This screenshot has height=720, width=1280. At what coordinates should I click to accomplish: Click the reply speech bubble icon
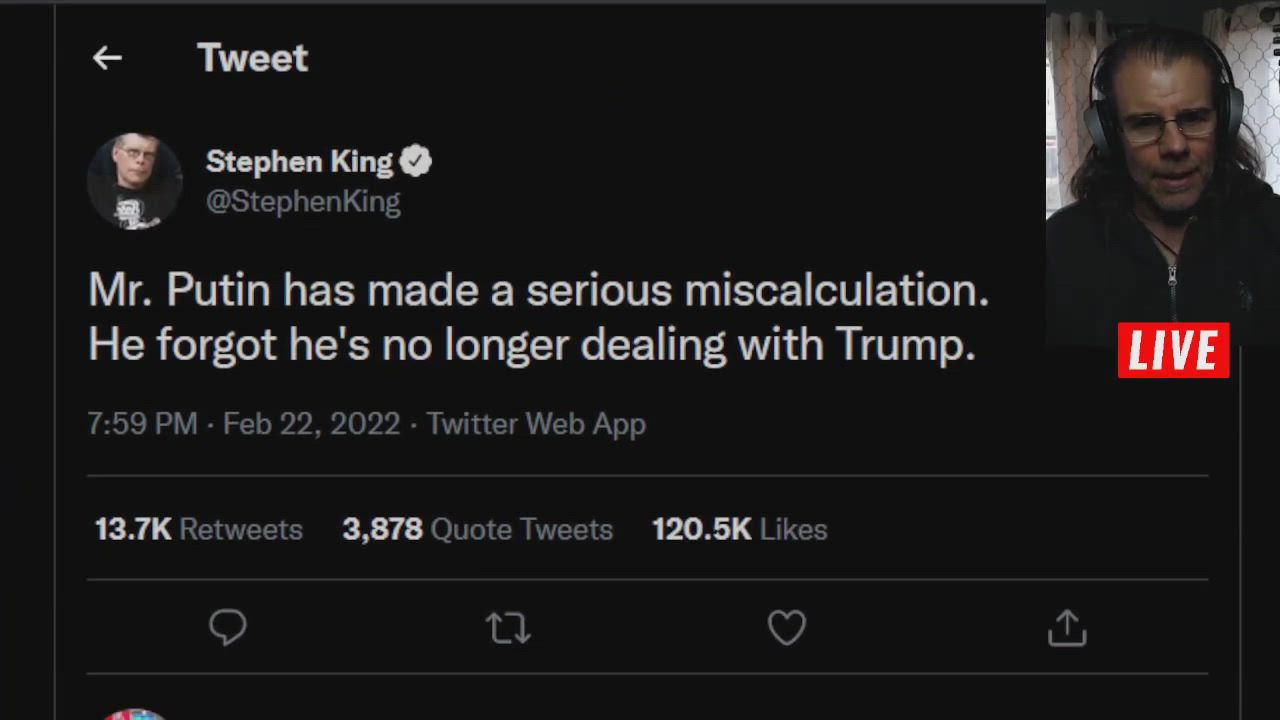pos(228,628)
